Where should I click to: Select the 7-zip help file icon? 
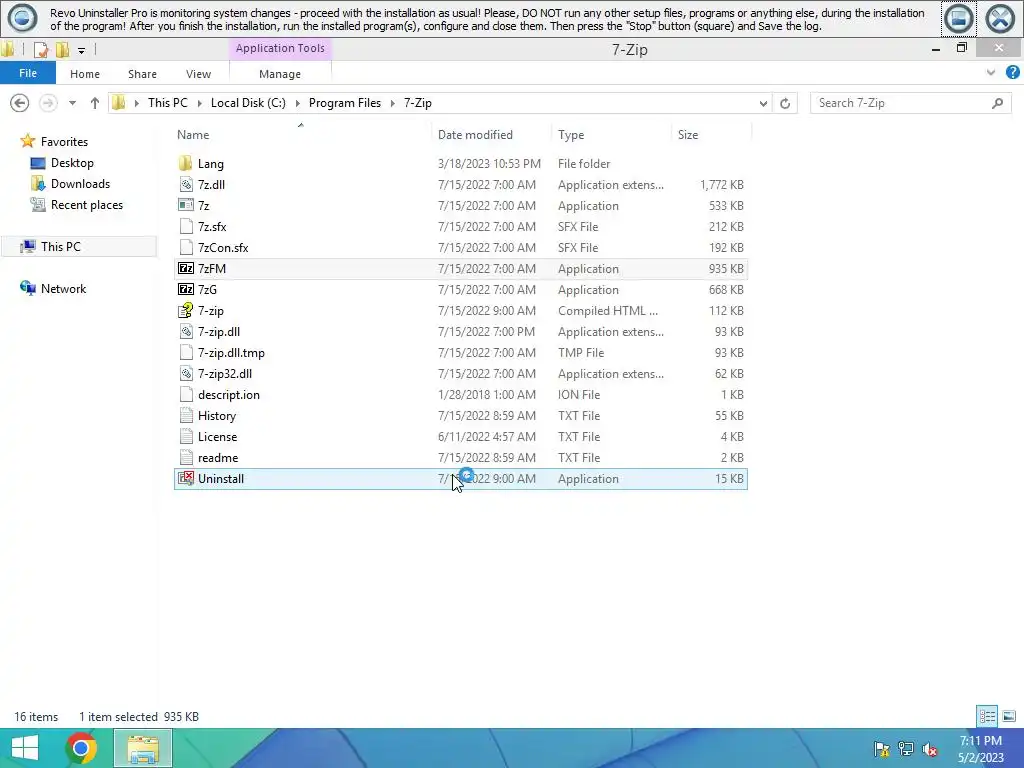186,310
